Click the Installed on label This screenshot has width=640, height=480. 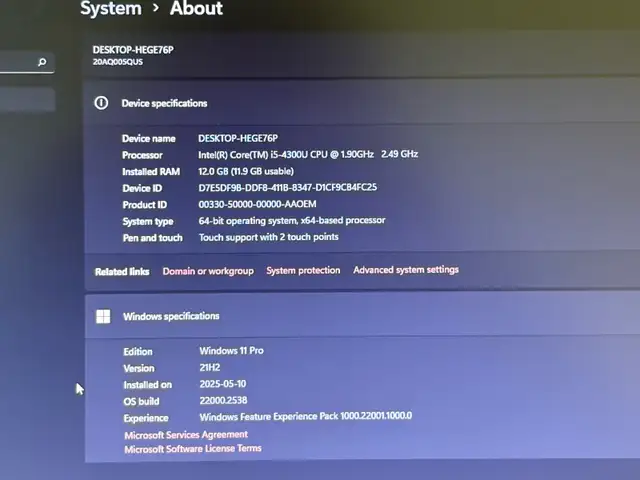point(148,385)
